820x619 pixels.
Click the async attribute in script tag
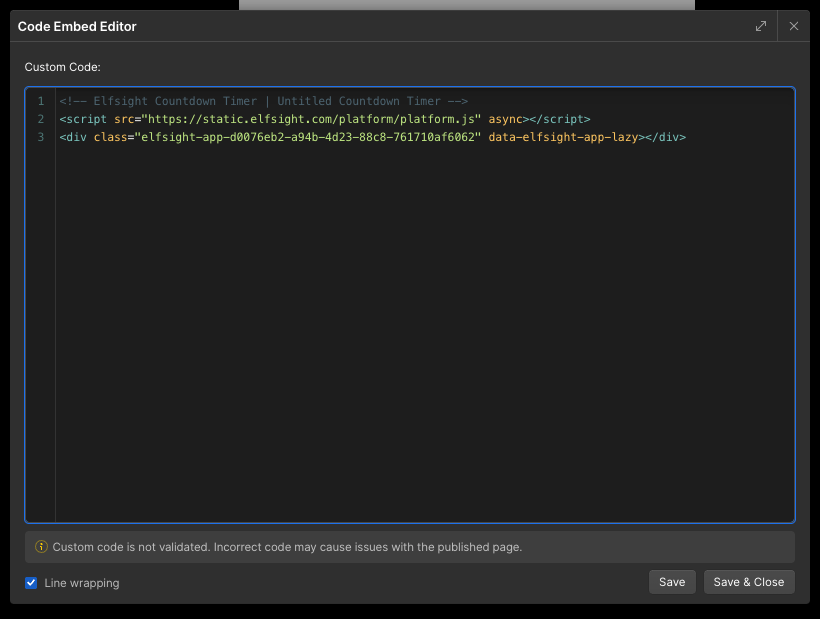click(x=505, y=119)
